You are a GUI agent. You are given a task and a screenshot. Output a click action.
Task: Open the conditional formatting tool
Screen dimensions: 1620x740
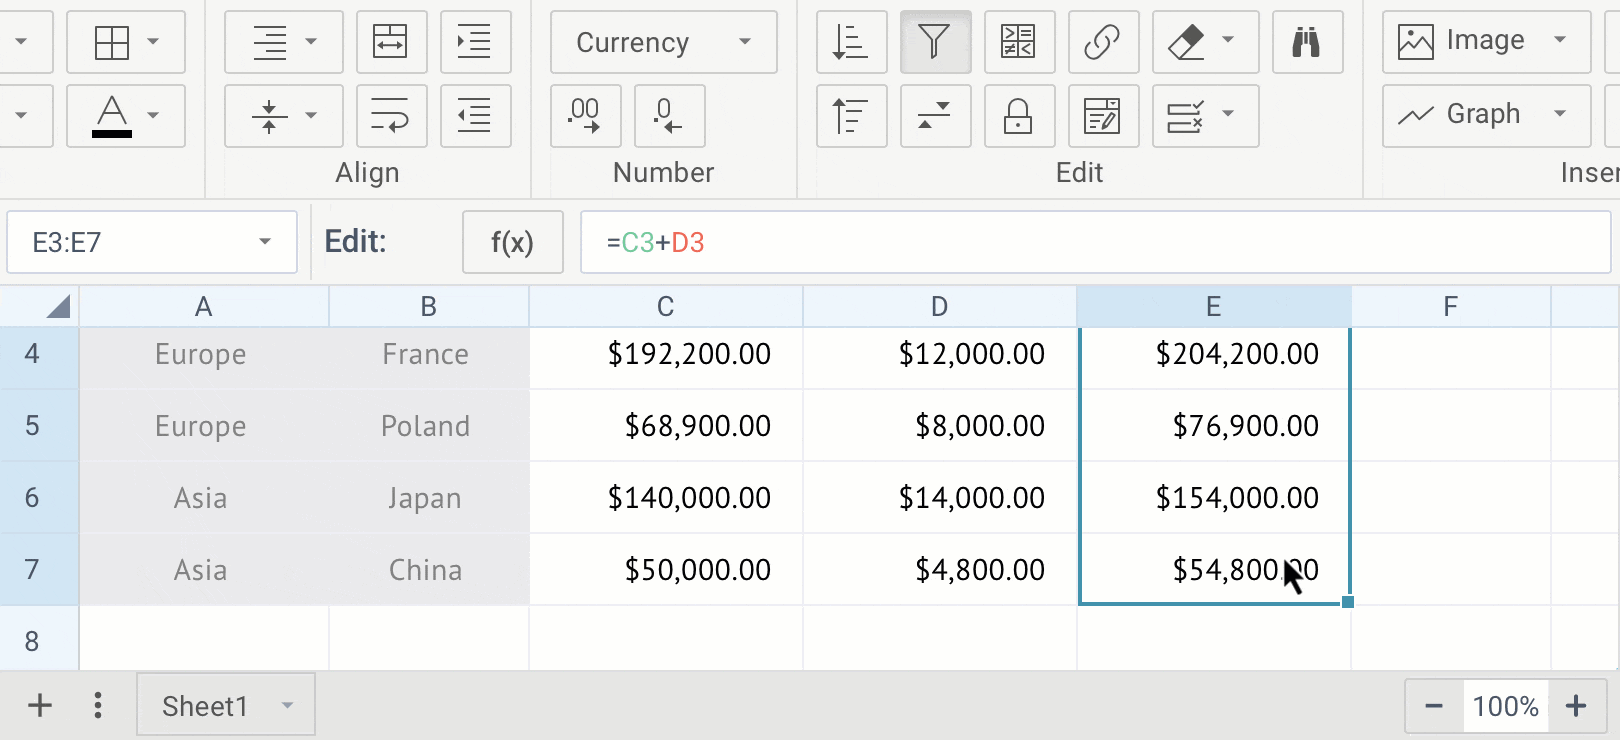click(x=1018, y=42)
